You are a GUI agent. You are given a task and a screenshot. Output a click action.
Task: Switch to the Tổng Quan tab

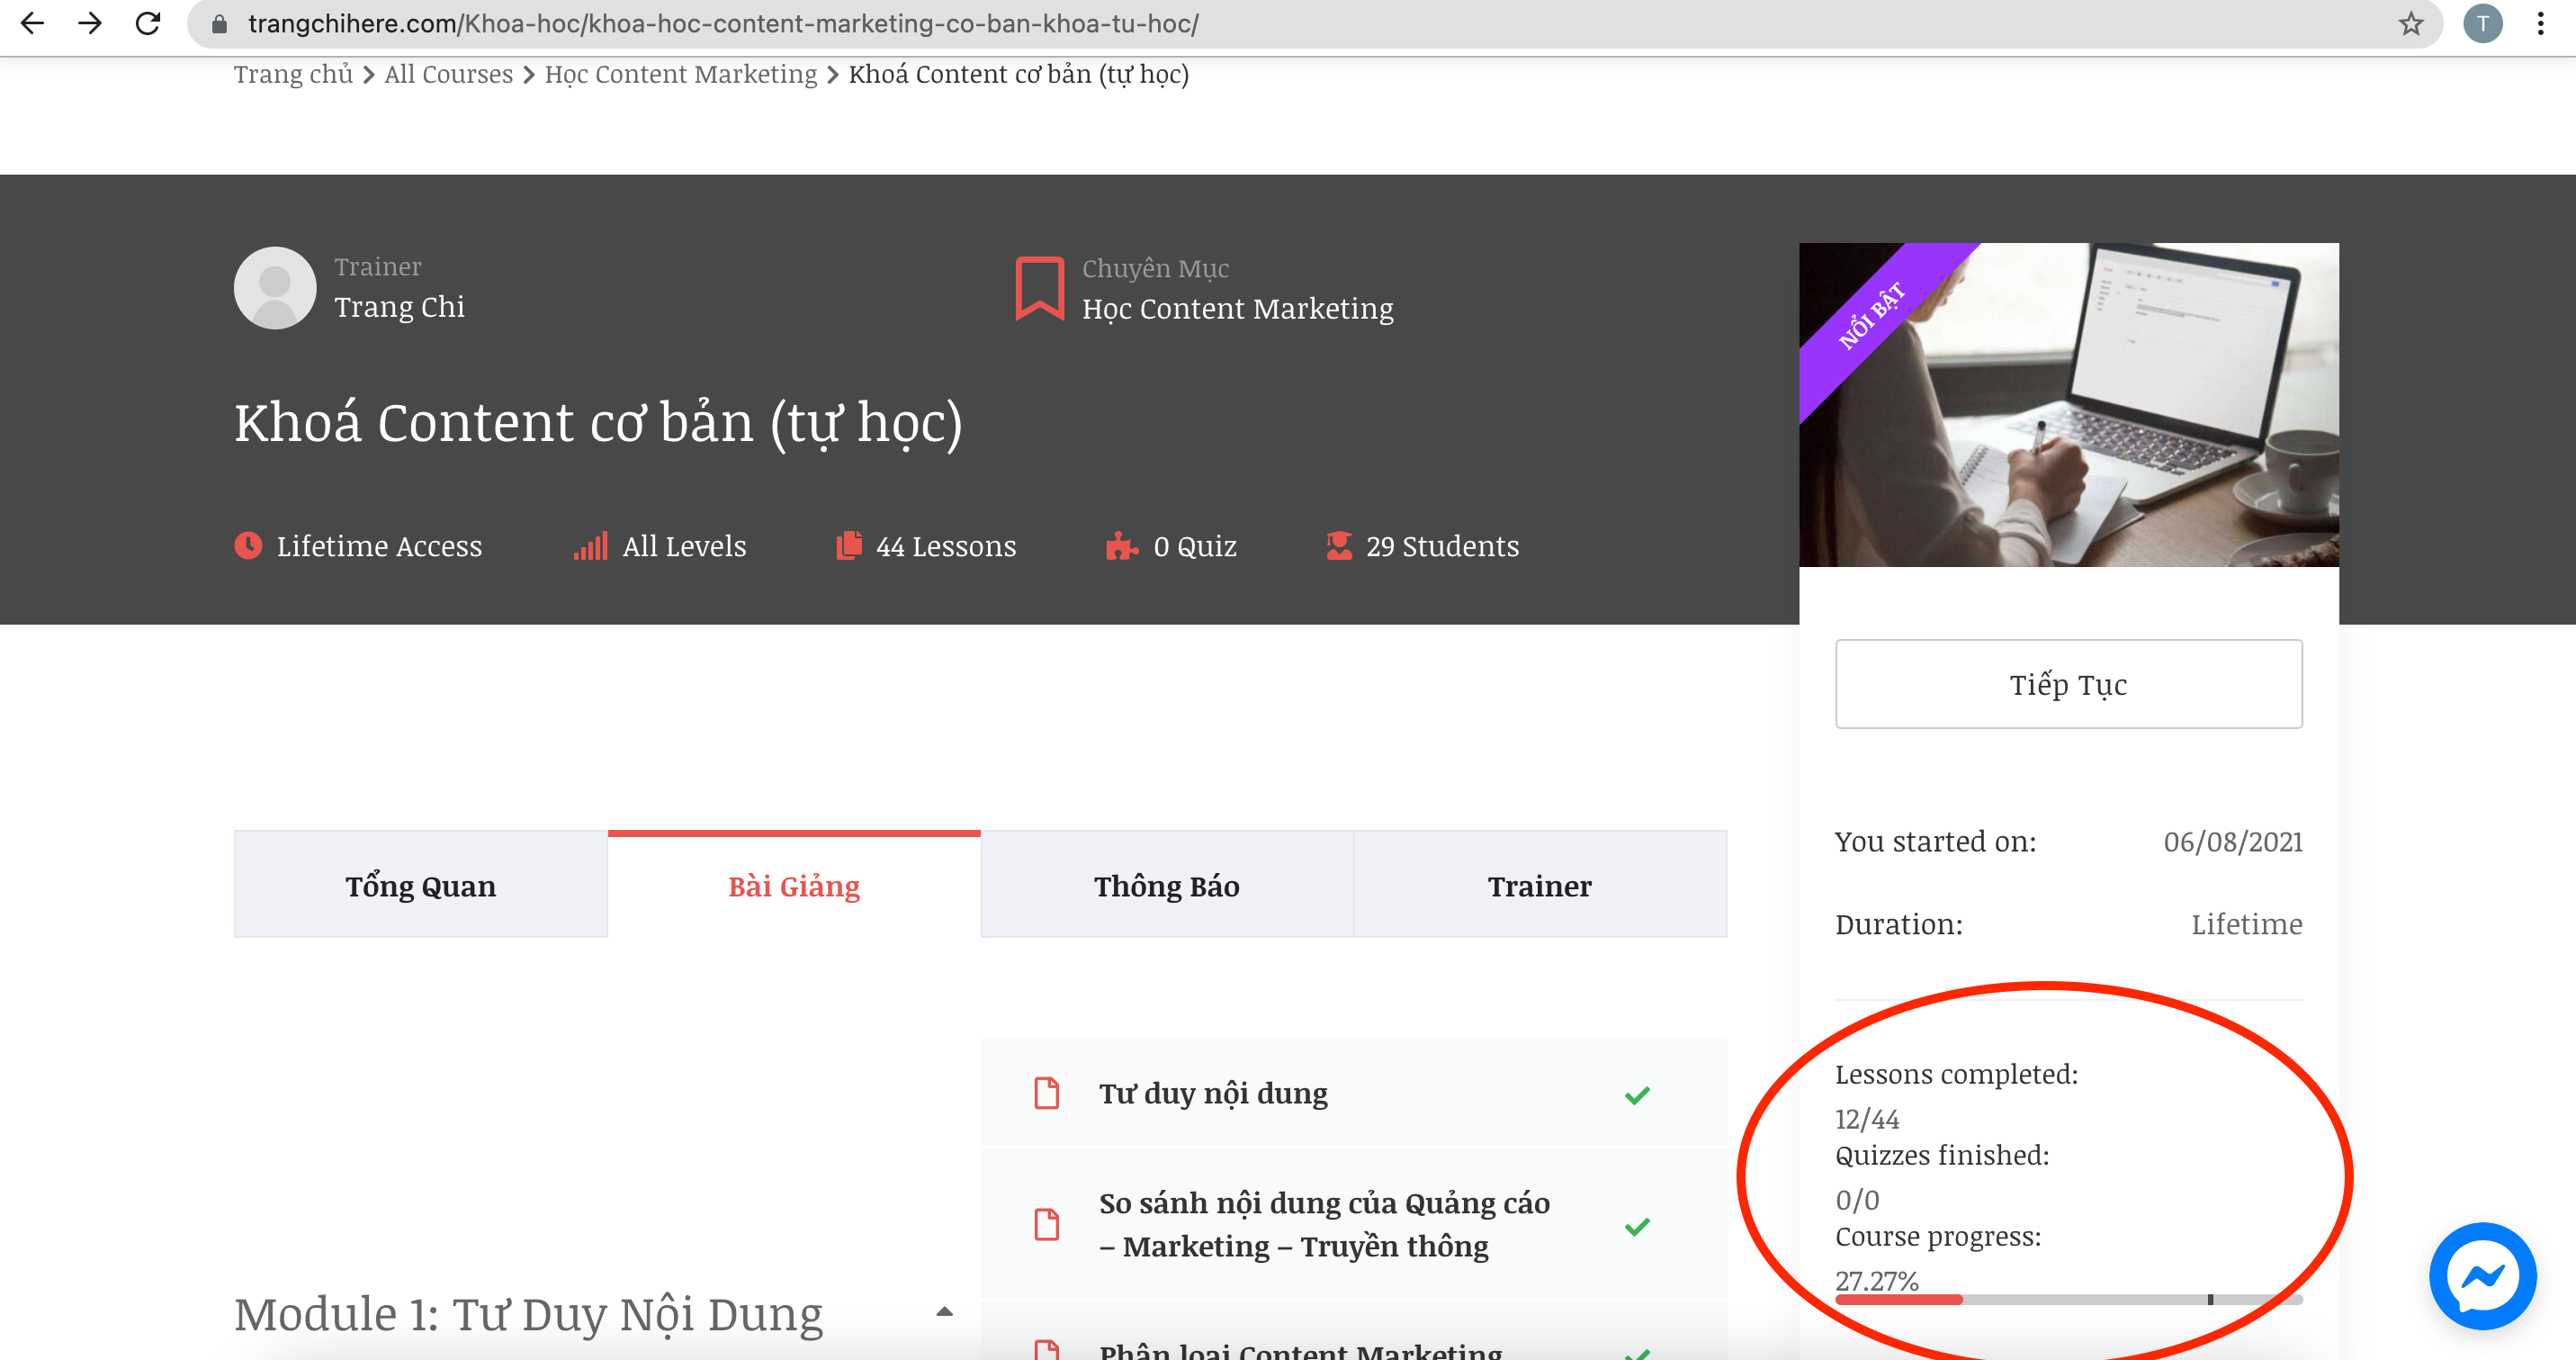pyautogui.click(x=421, y=886)
